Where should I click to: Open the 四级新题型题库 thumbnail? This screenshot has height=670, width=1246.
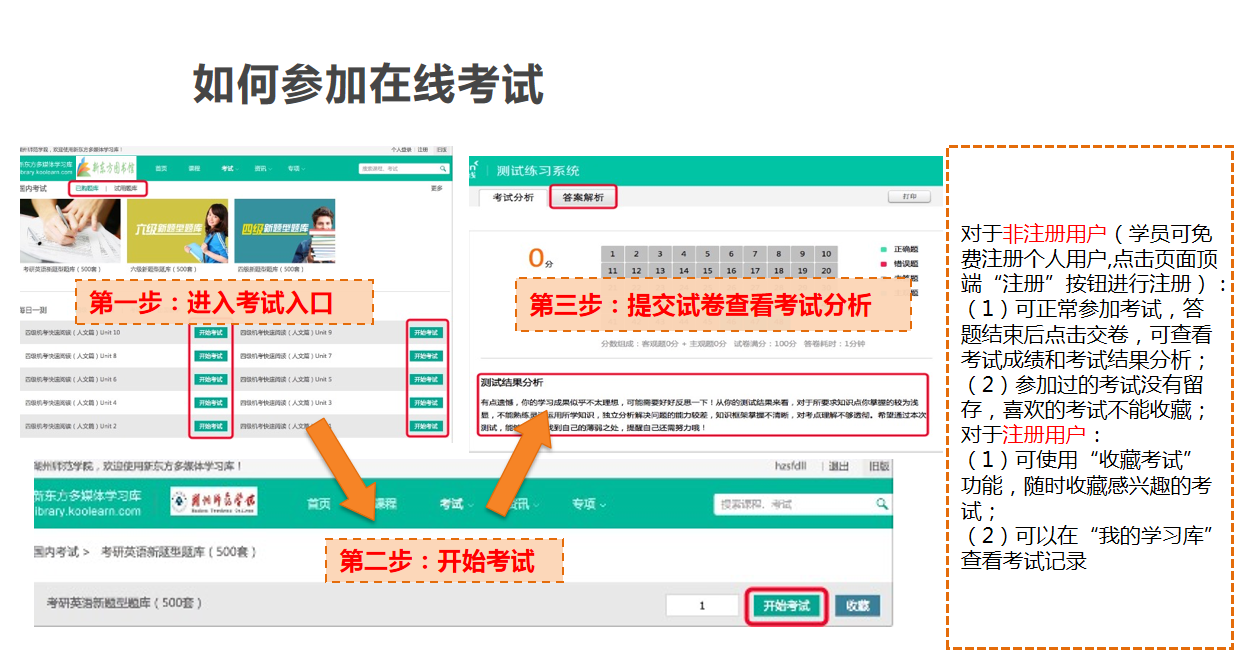tap(284, 230)
